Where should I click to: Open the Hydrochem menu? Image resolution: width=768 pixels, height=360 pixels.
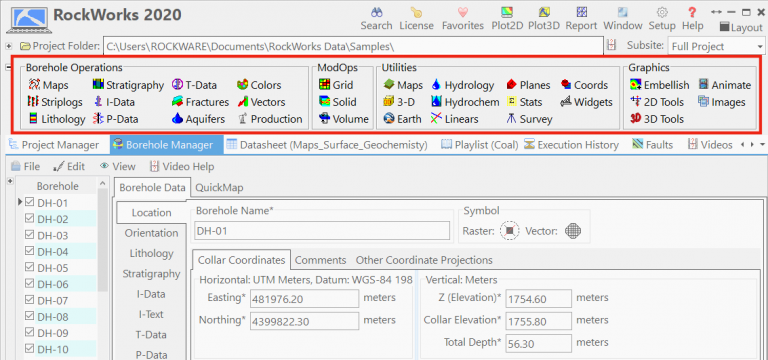tap(465, 102)
